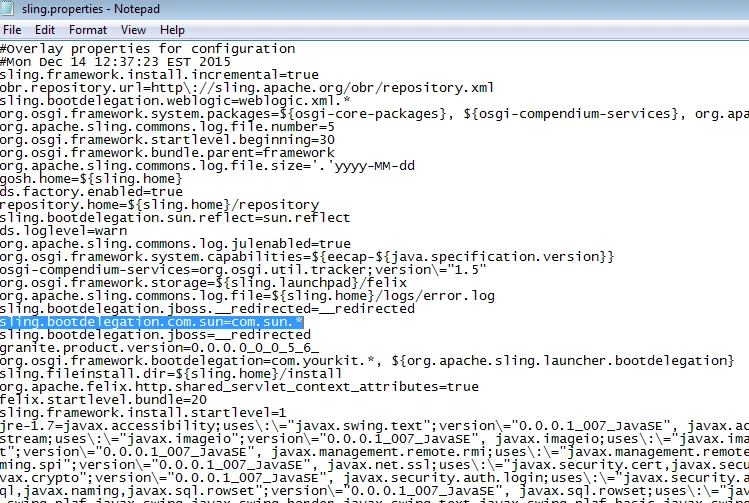
Task: Click the repository.home line
Action: tap(160, 204)
